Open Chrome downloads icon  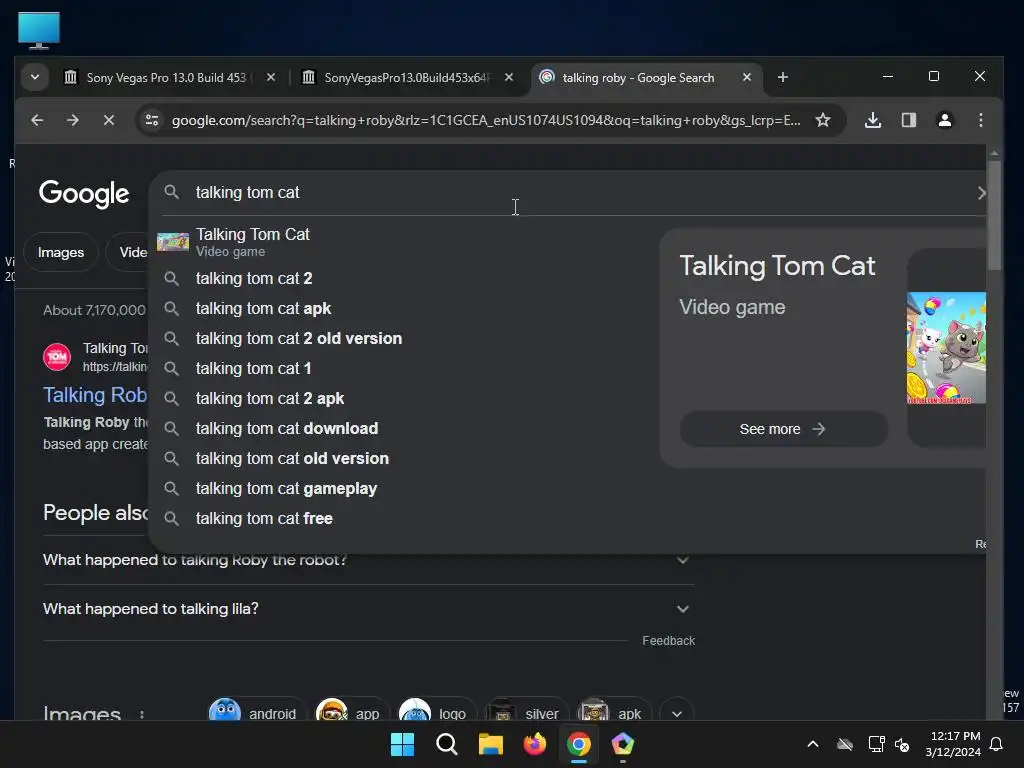click(872, 120)
